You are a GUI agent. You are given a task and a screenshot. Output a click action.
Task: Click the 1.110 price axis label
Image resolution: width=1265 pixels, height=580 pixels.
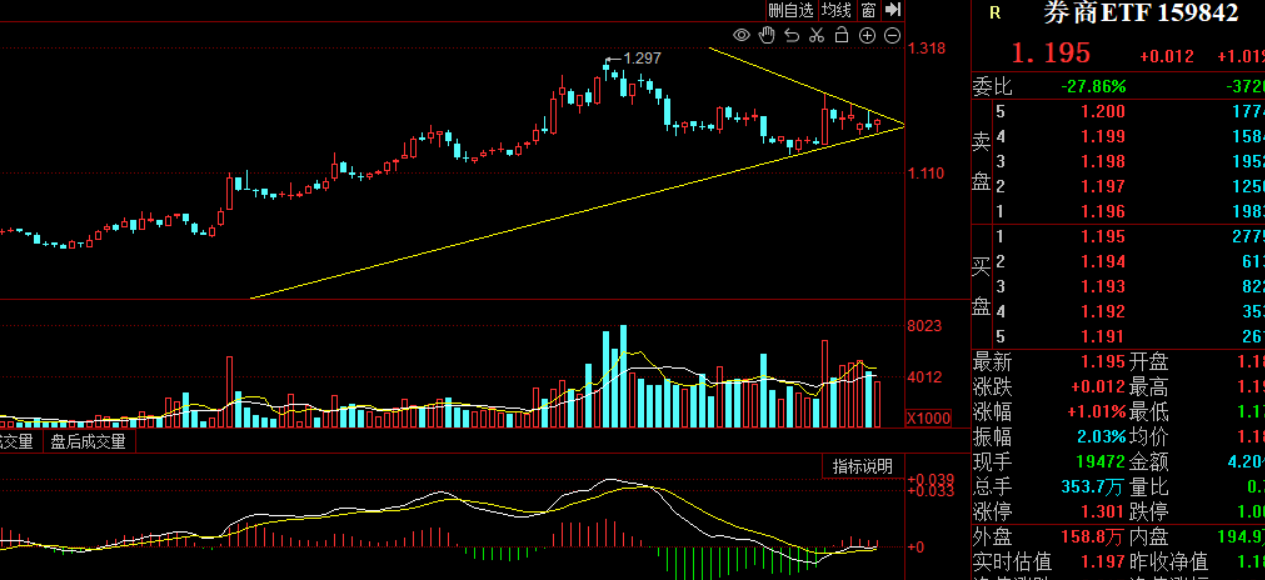tap(927, 174)
